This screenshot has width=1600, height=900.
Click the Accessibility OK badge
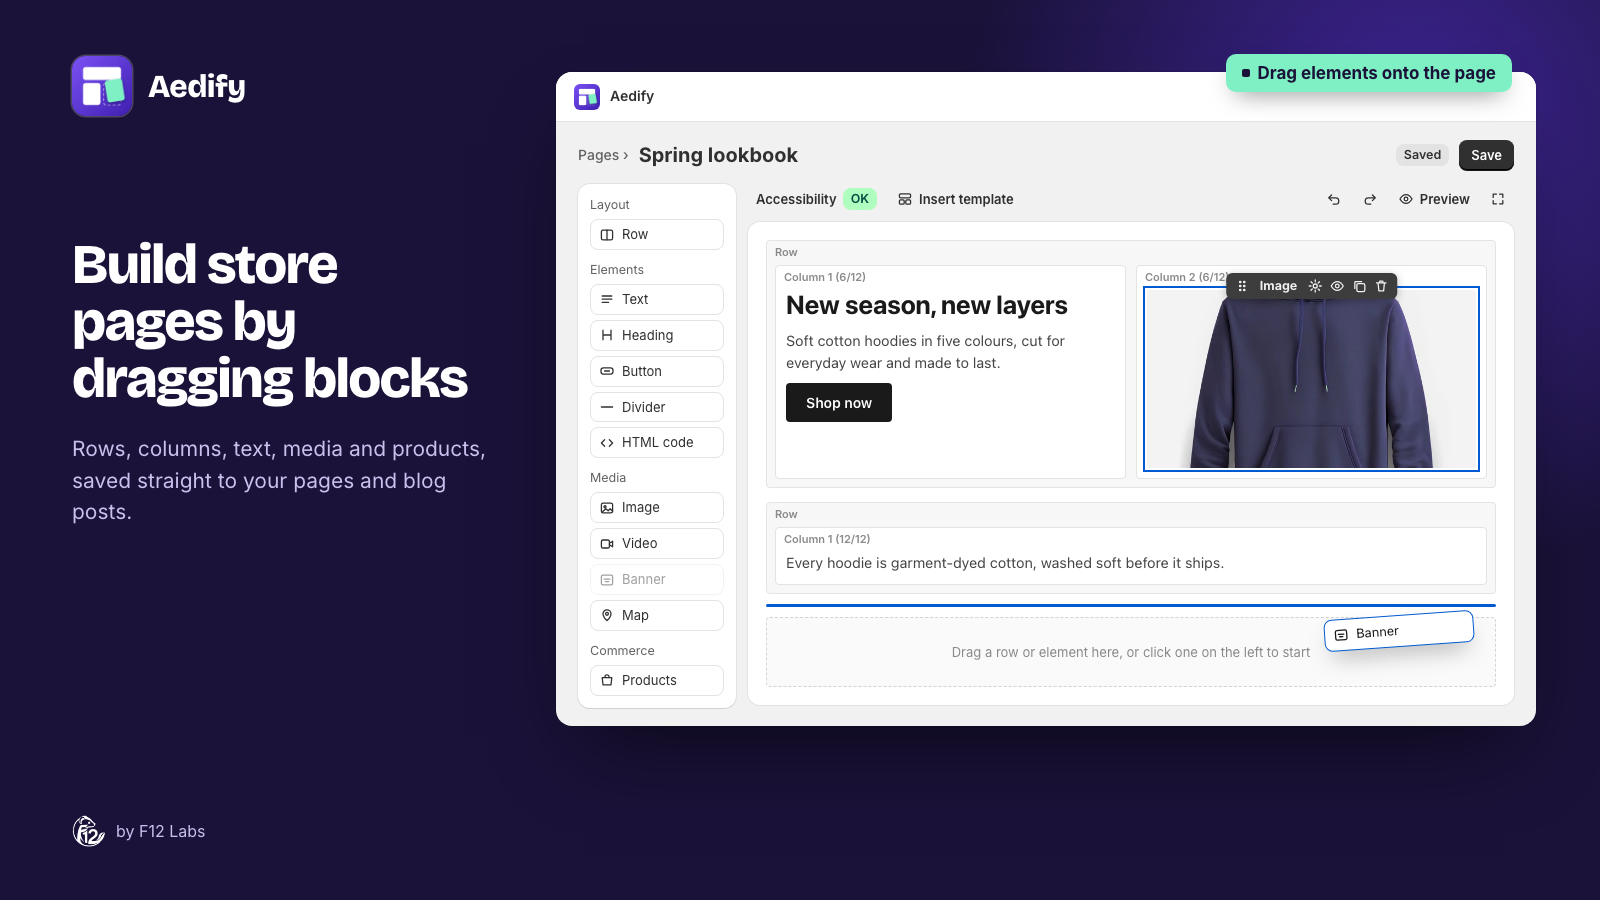coord(859,199)
